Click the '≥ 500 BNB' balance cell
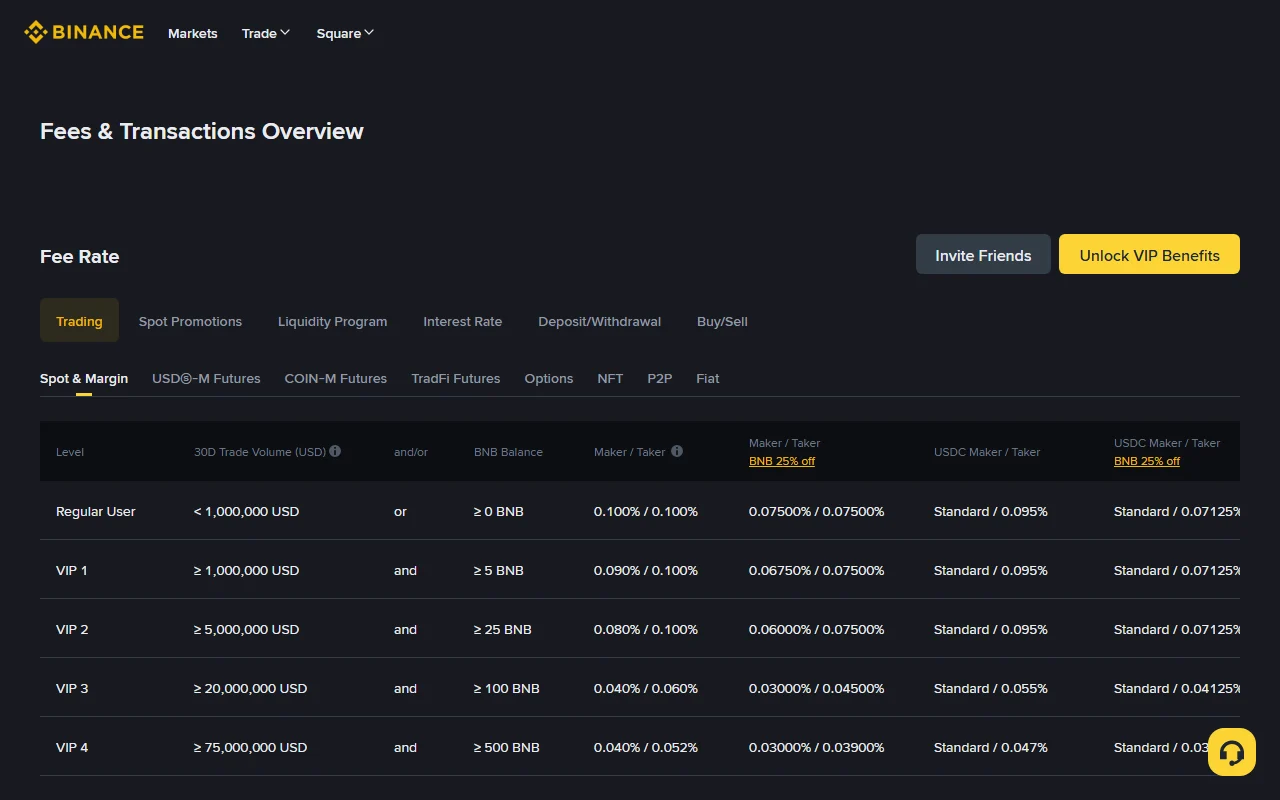Image resolution: width=1280 pixels, height=800 pixels. point(507,747)
